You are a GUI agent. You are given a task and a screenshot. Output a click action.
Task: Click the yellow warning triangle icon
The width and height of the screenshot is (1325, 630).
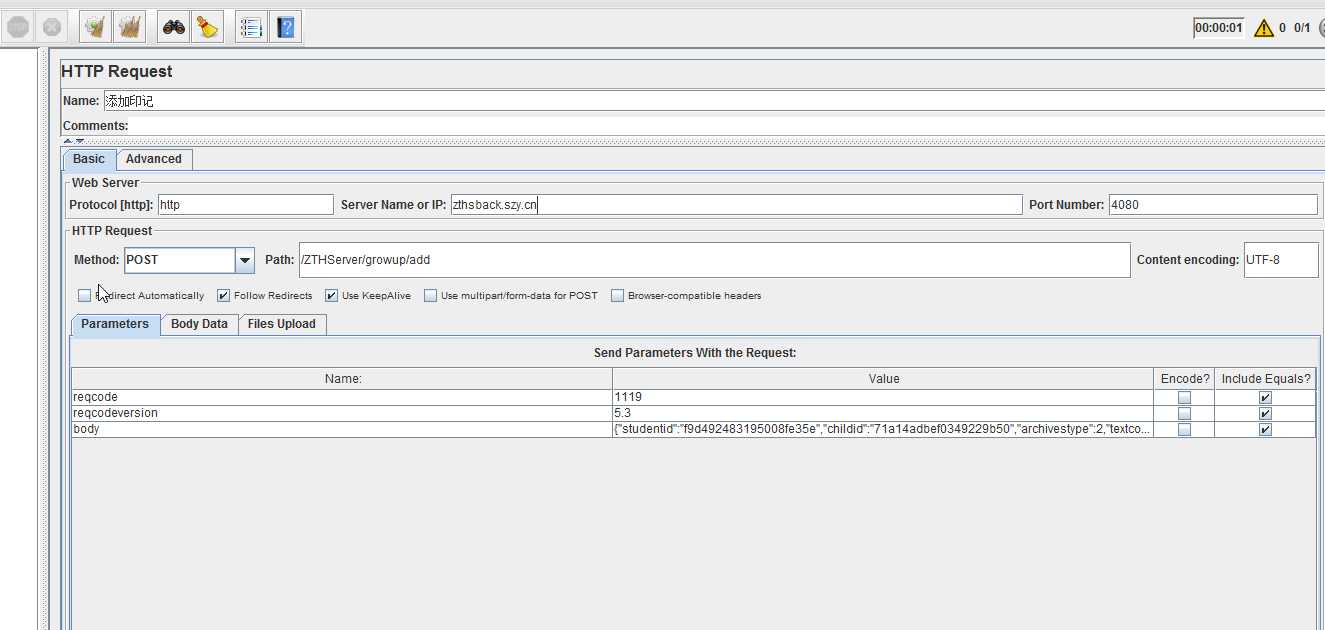[x=1264, y=28]
